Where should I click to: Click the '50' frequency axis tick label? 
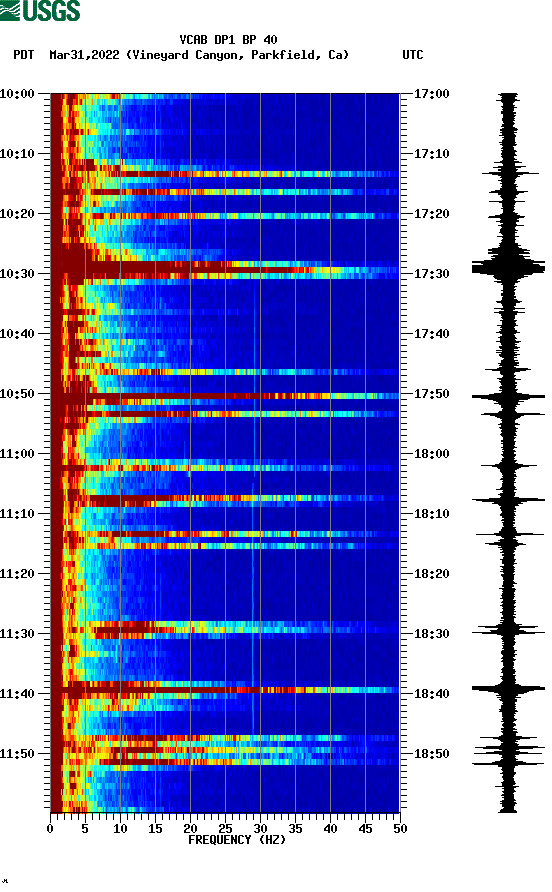pyautogui.click(x=400, y=829)
